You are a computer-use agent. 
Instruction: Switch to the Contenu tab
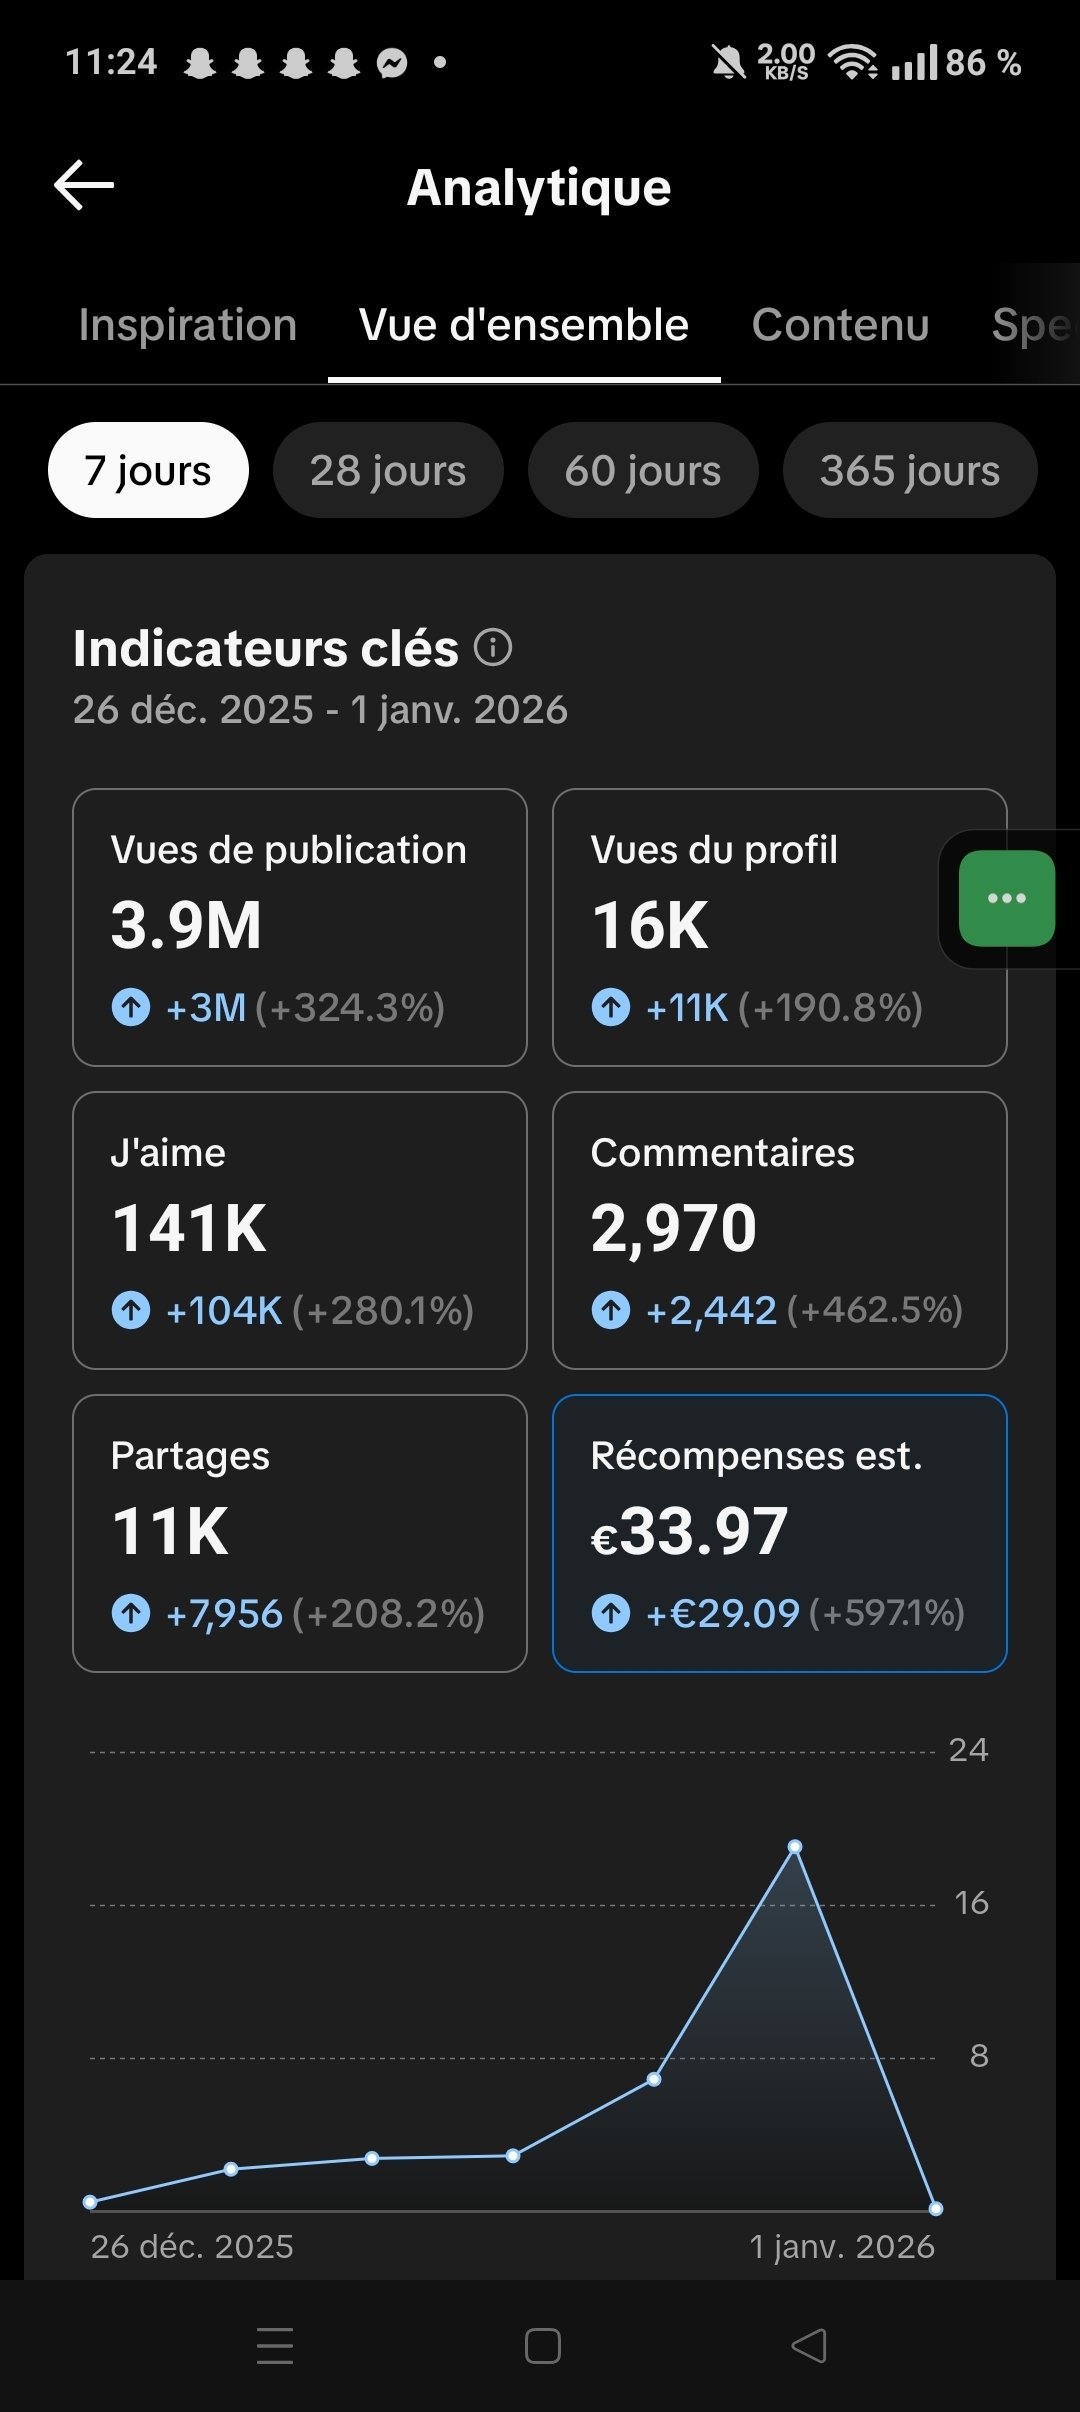coord(840,325)
